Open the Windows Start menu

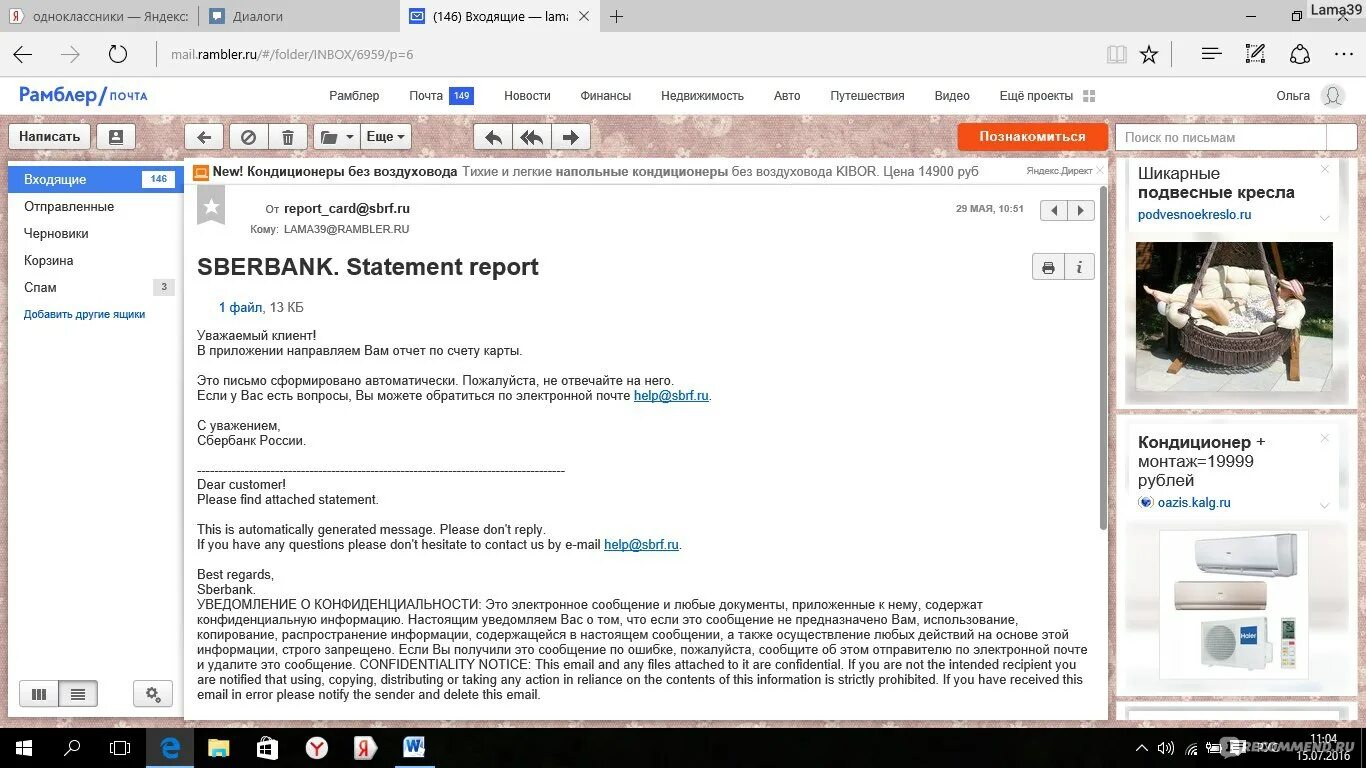[x=23, y=747]
